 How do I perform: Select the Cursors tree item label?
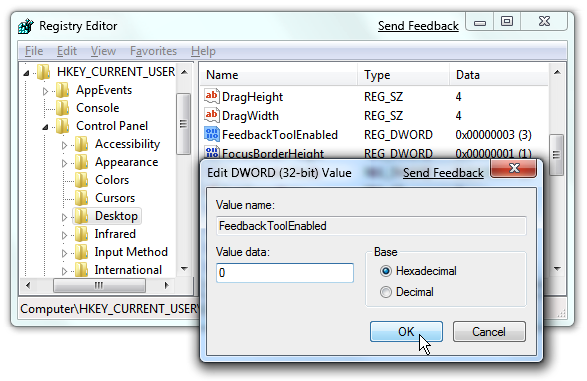click(x=115, y=198)
